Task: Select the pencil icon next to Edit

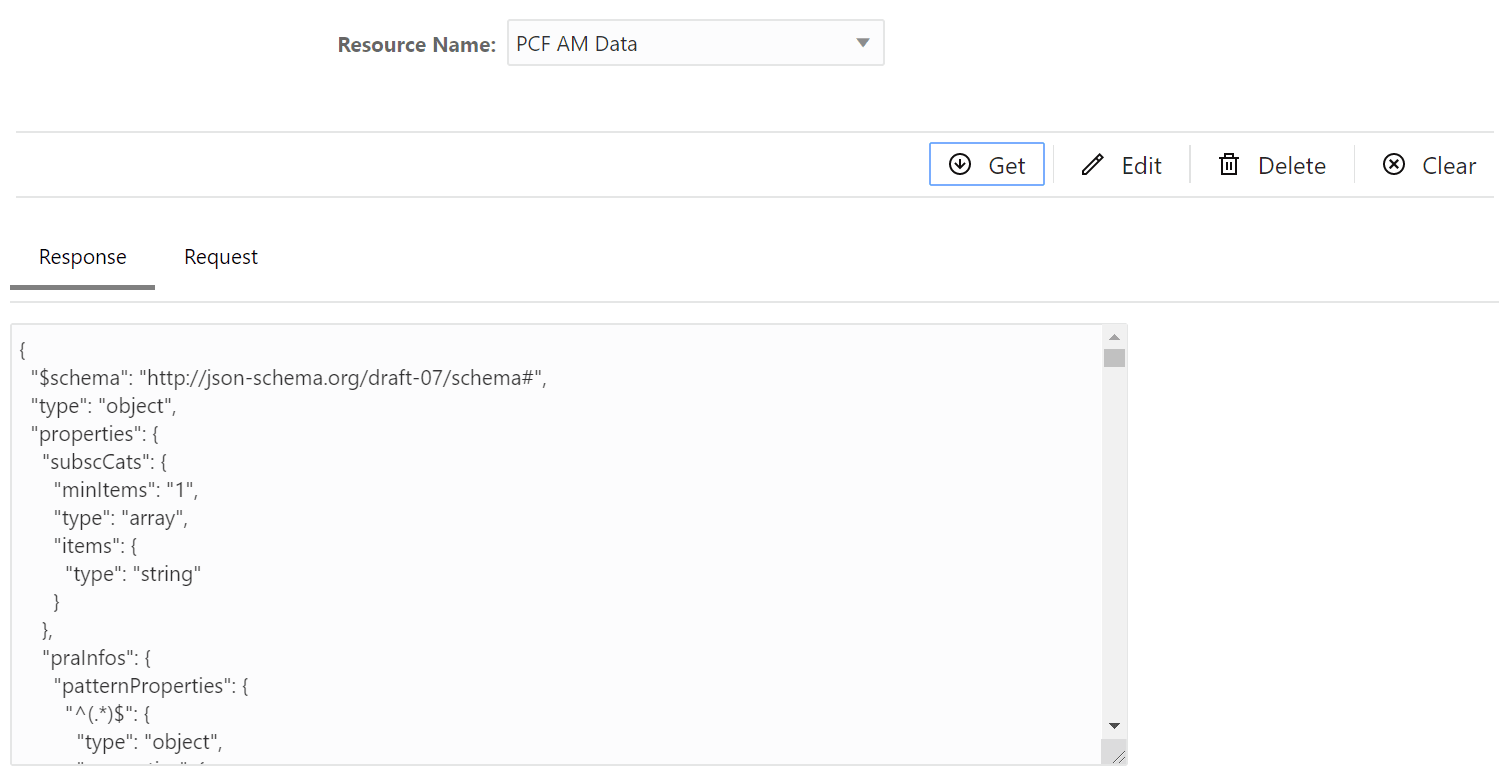Action: tap(1090, 164)
